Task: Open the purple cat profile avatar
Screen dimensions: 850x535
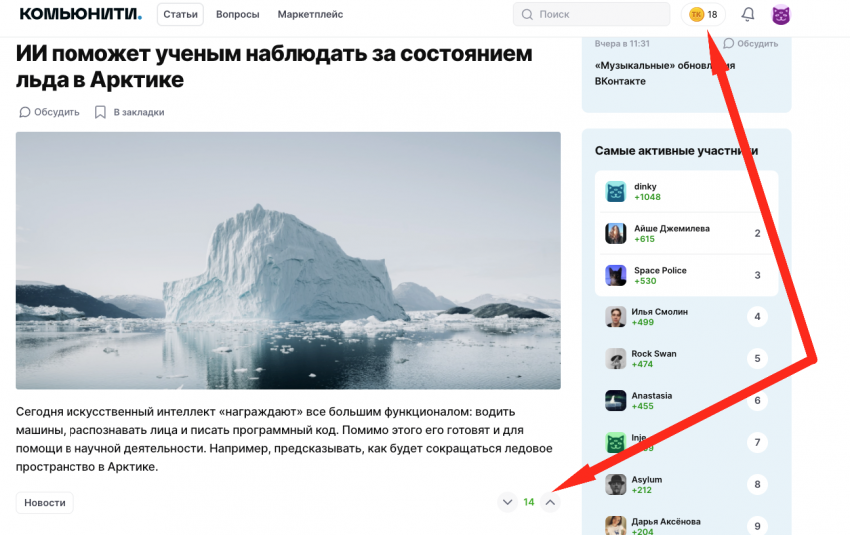Action: (x=781, y=15)
